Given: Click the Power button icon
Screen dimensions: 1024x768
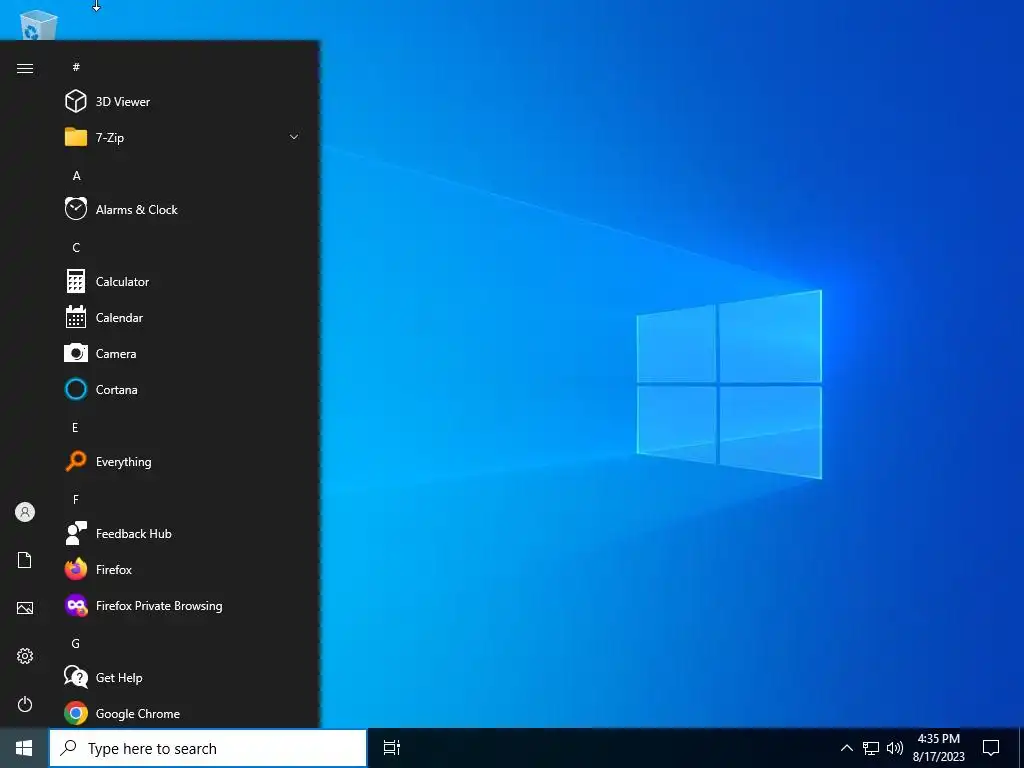Looking at the screenshot, I should click(25, 704).
